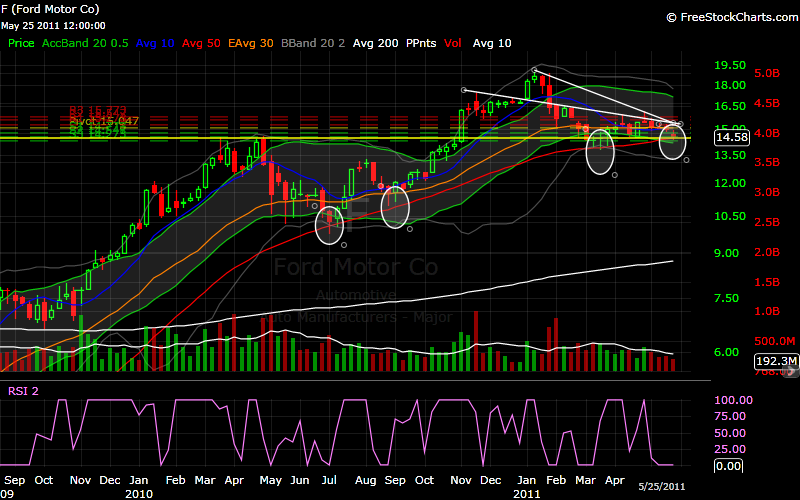
Task: Click the 1.0B volume axis label
Action: pos(767,311)
